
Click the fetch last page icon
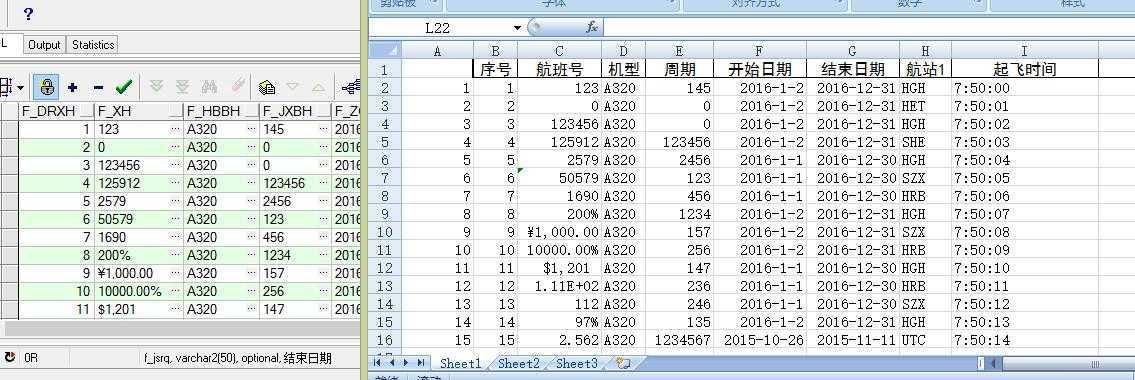point(182,88)
